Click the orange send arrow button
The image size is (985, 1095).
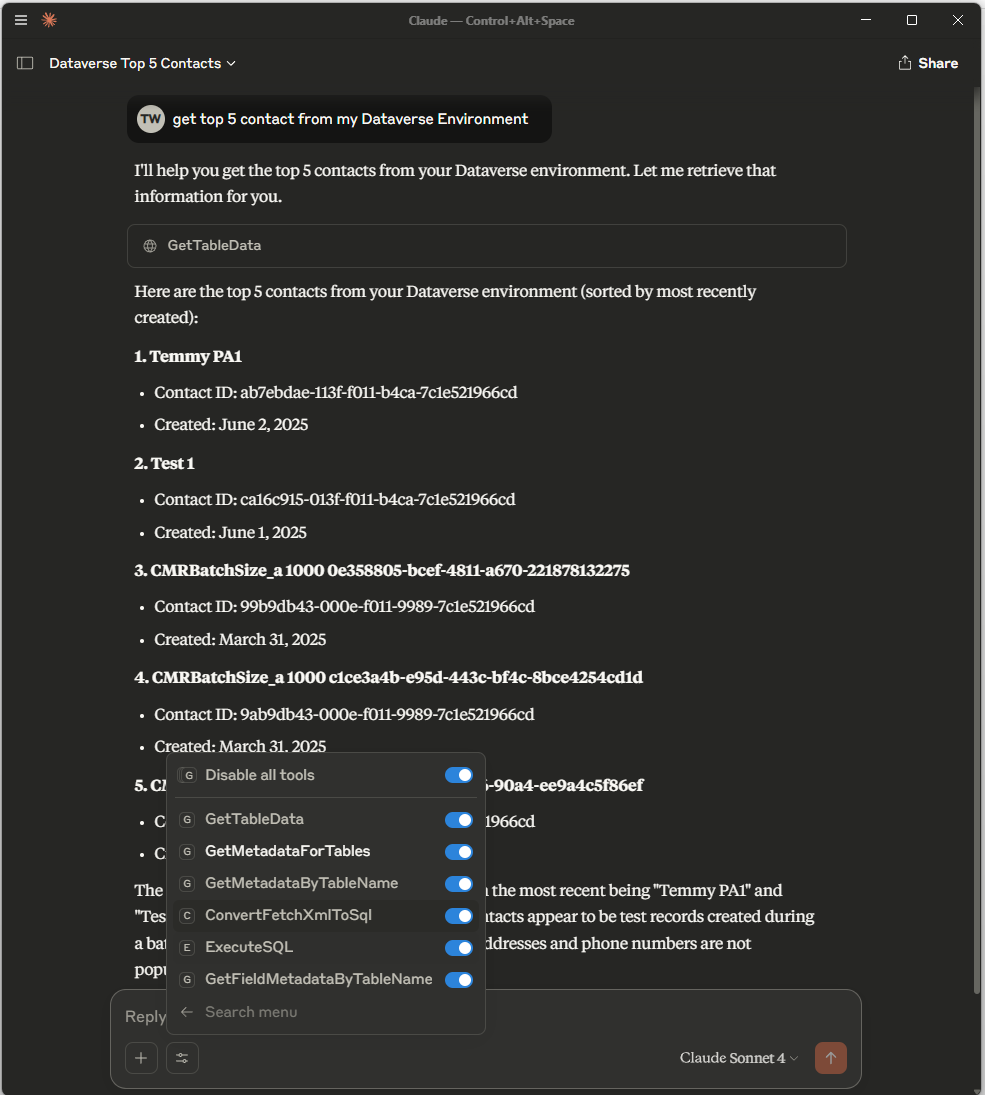(x=831, y=1058)
